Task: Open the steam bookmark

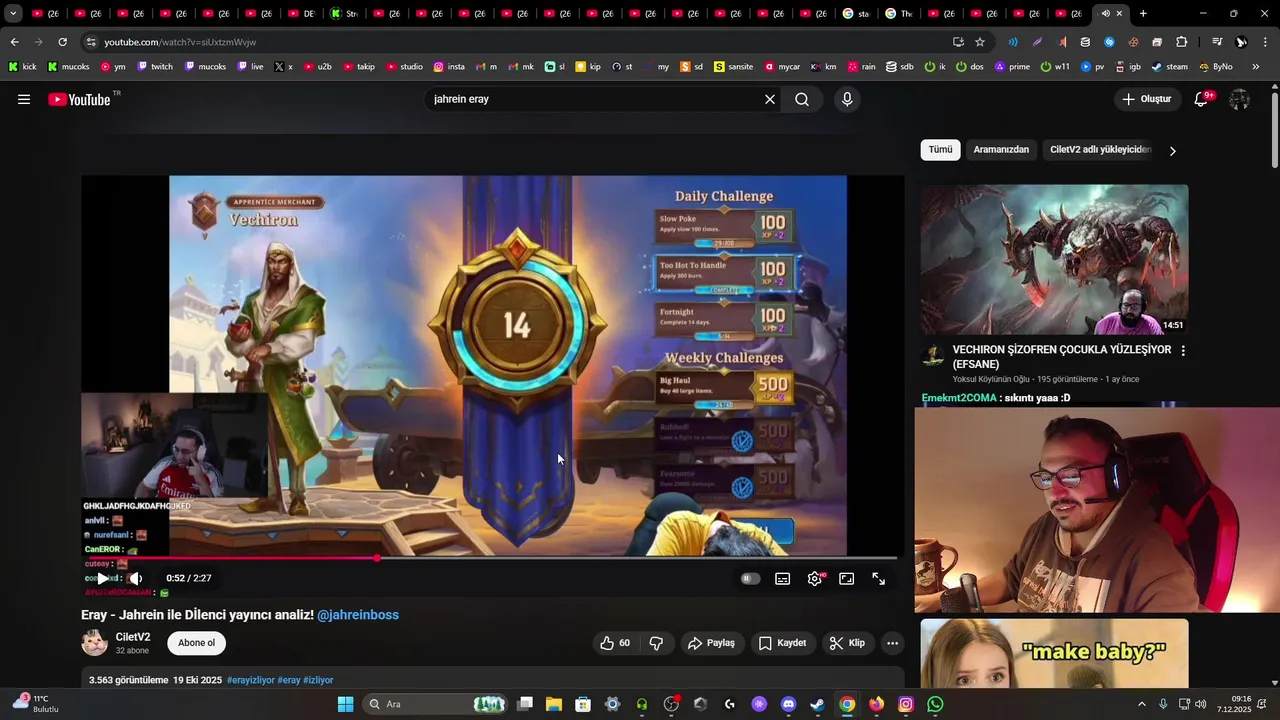Action: pos(1169,67)
